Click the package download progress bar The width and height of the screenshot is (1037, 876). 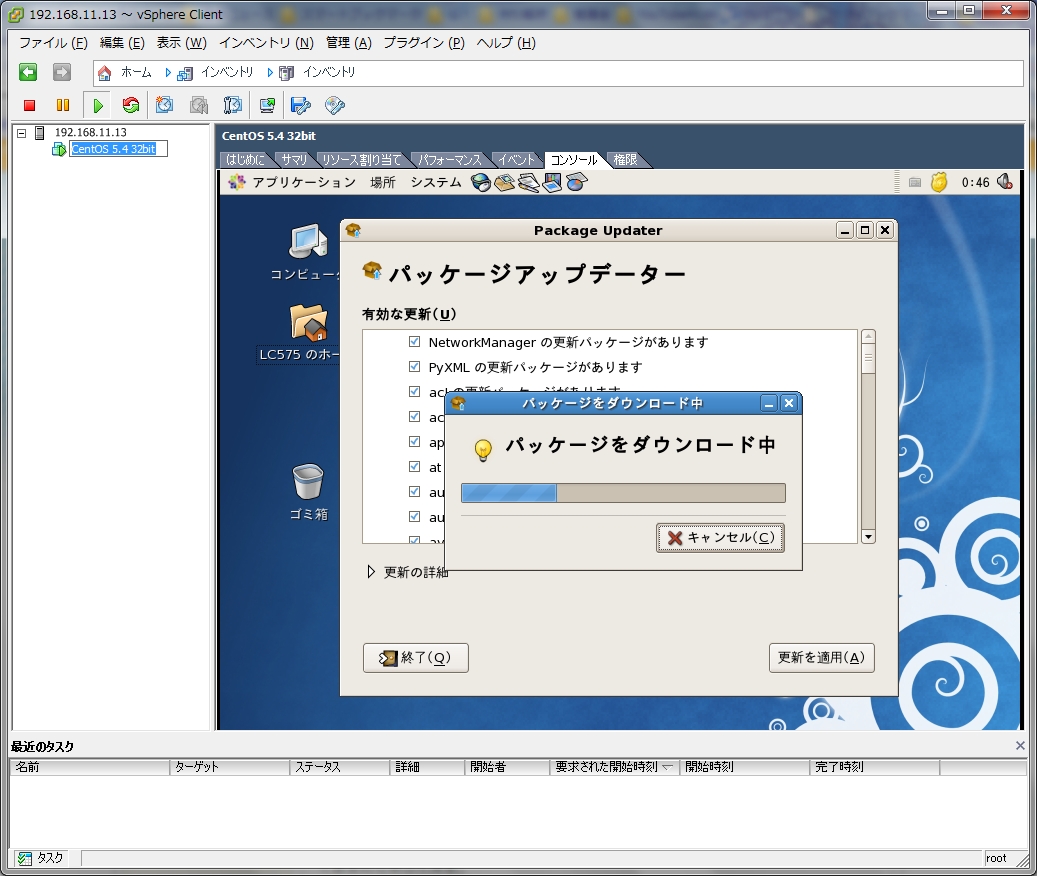623,493
